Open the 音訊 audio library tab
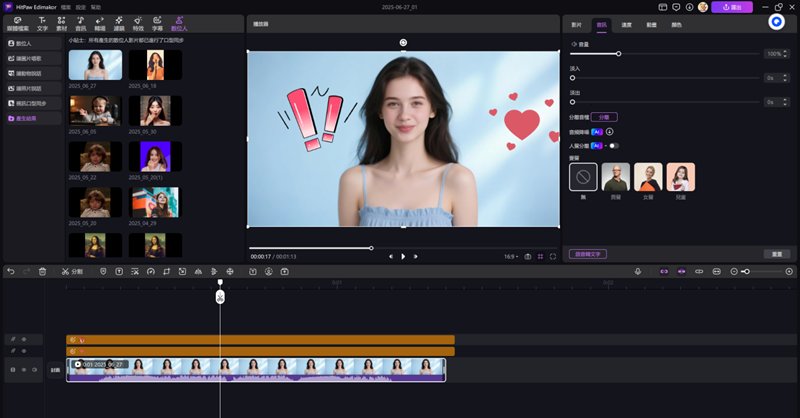 [x=80, y=23]
